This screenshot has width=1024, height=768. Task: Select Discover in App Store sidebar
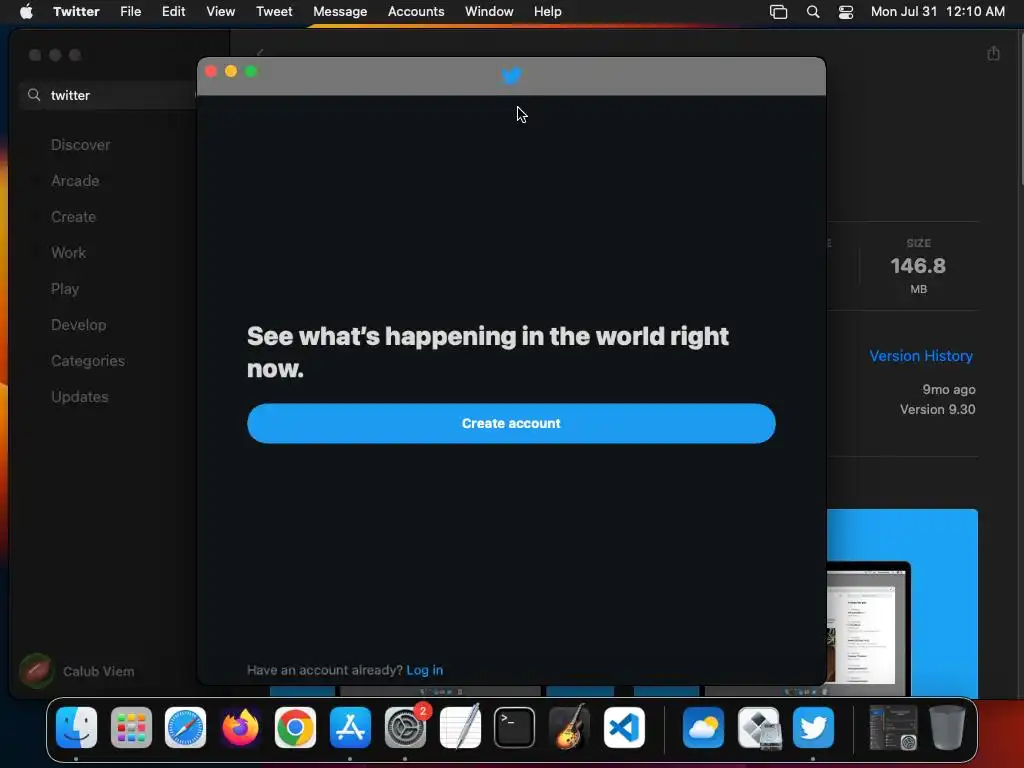point(80,145)
